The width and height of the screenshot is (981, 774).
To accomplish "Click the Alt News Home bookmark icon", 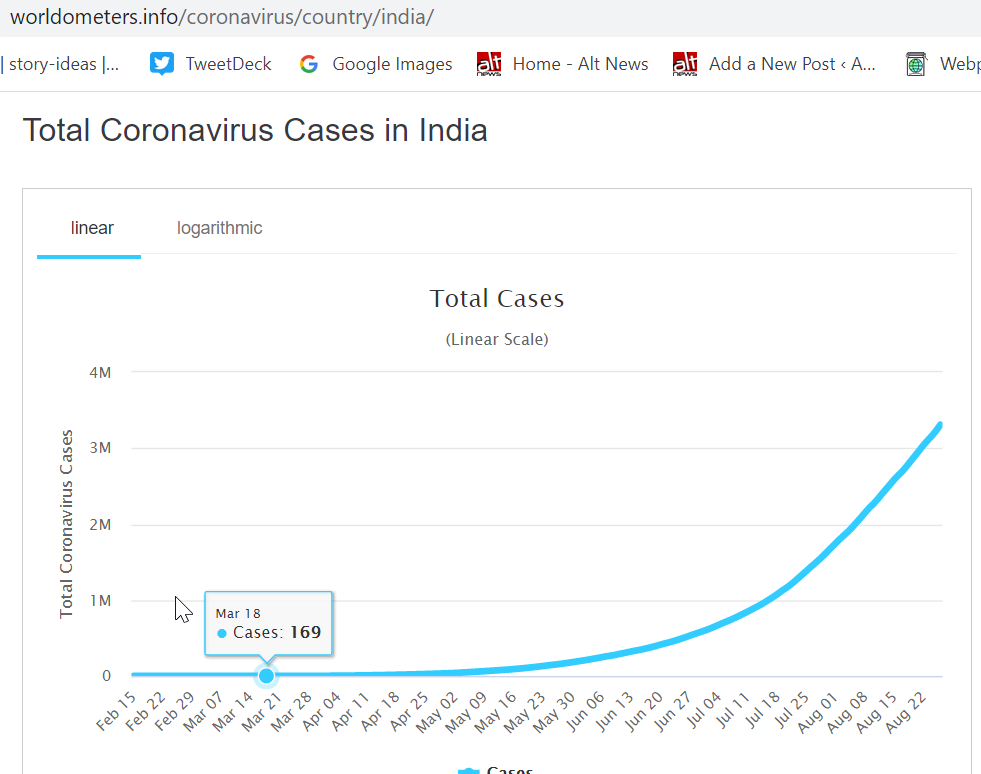I will 489,64.
